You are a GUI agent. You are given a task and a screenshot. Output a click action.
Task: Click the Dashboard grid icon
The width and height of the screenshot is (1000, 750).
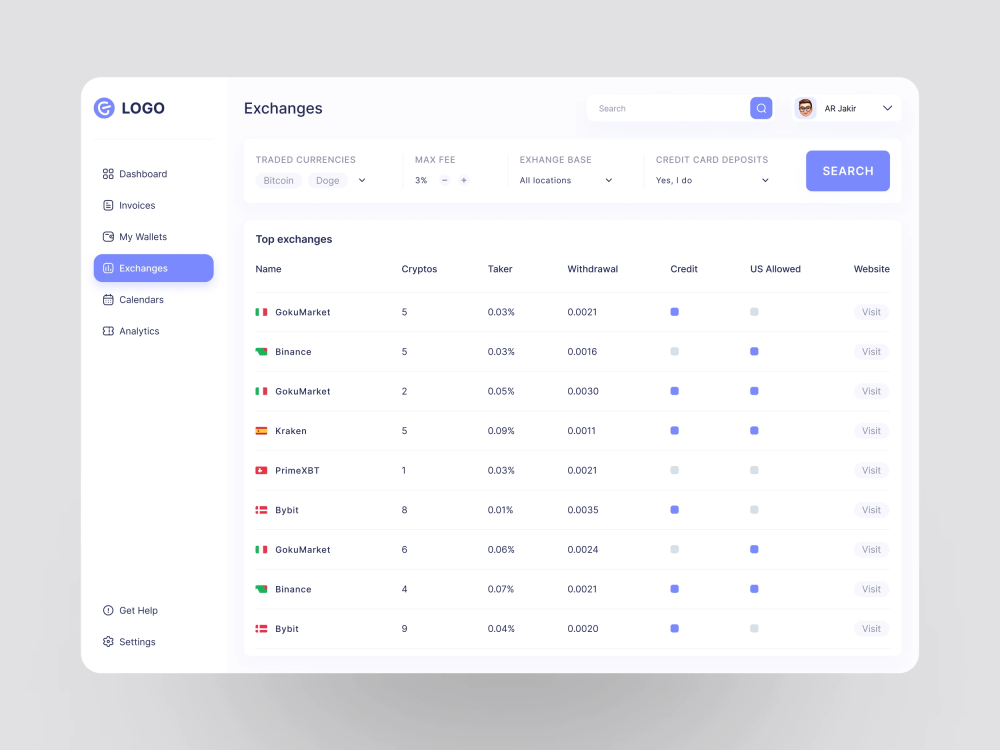[x=108, y=173]
